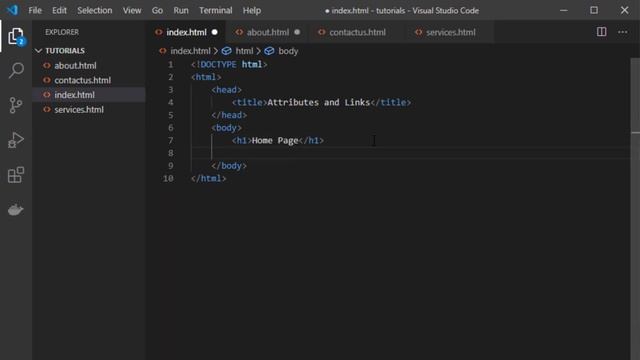This screenshot has width=640, height=360.
Task: Open the Docker whale icon view
Action: [16, 209]
